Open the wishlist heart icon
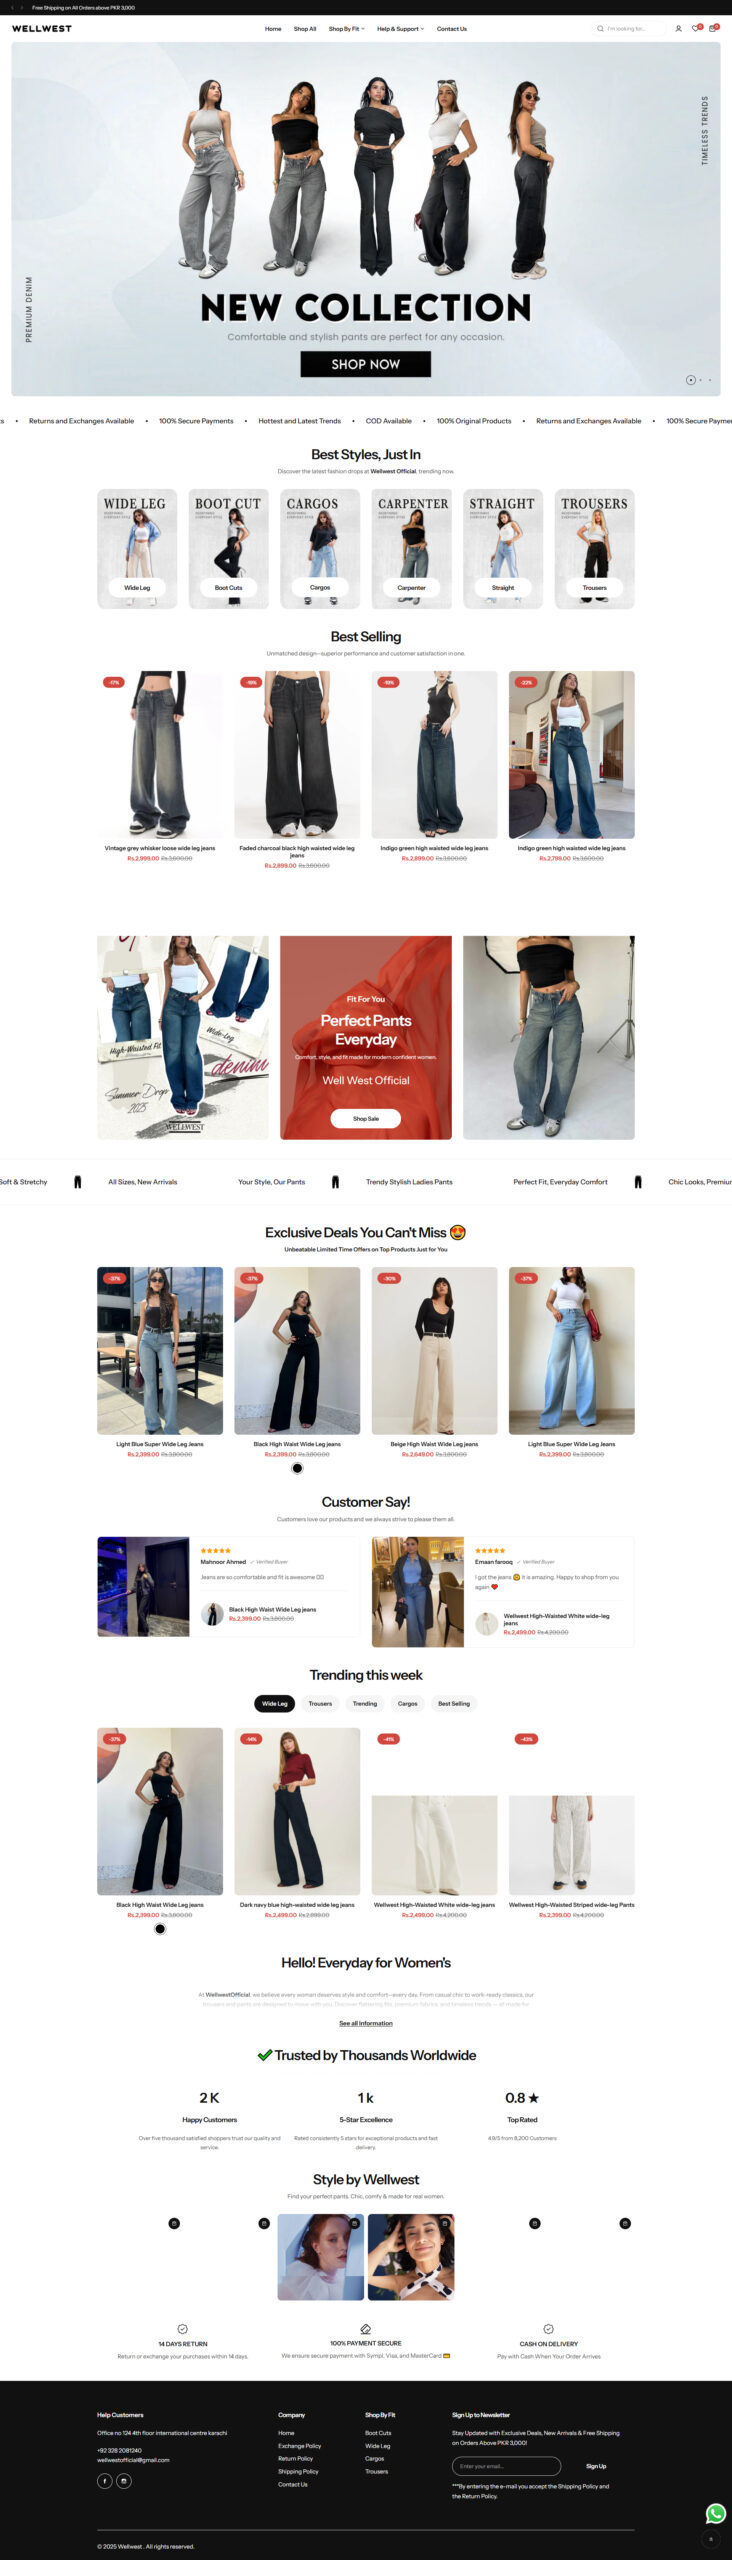 [x=695, y=29]
